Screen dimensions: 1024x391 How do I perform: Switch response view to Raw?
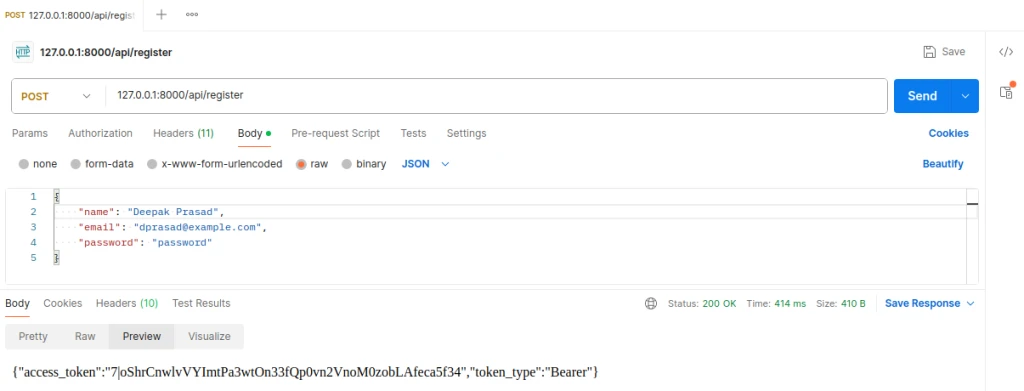(x=85, y=337)
